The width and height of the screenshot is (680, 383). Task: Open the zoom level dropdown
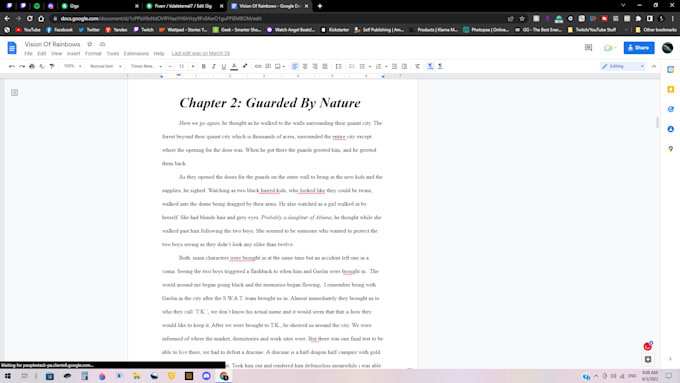[x=72, y=66]
